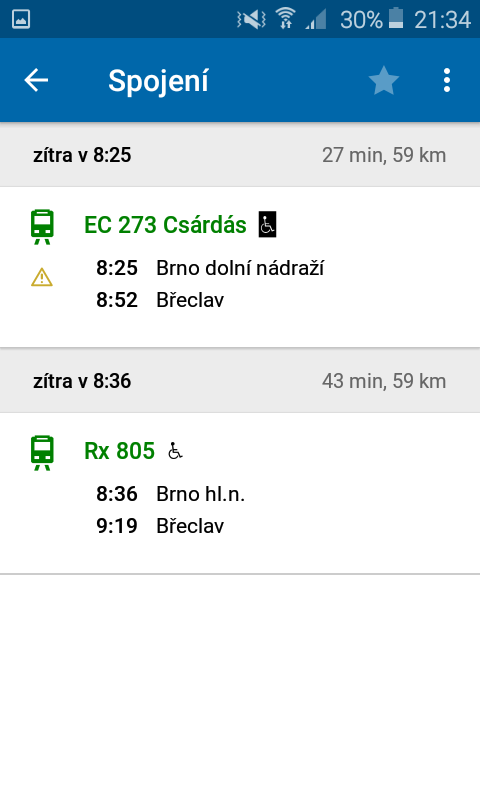Screen dimensions: 480x800
Task: Toggle the favorite star icon
Action: click(x=384, y=81)
